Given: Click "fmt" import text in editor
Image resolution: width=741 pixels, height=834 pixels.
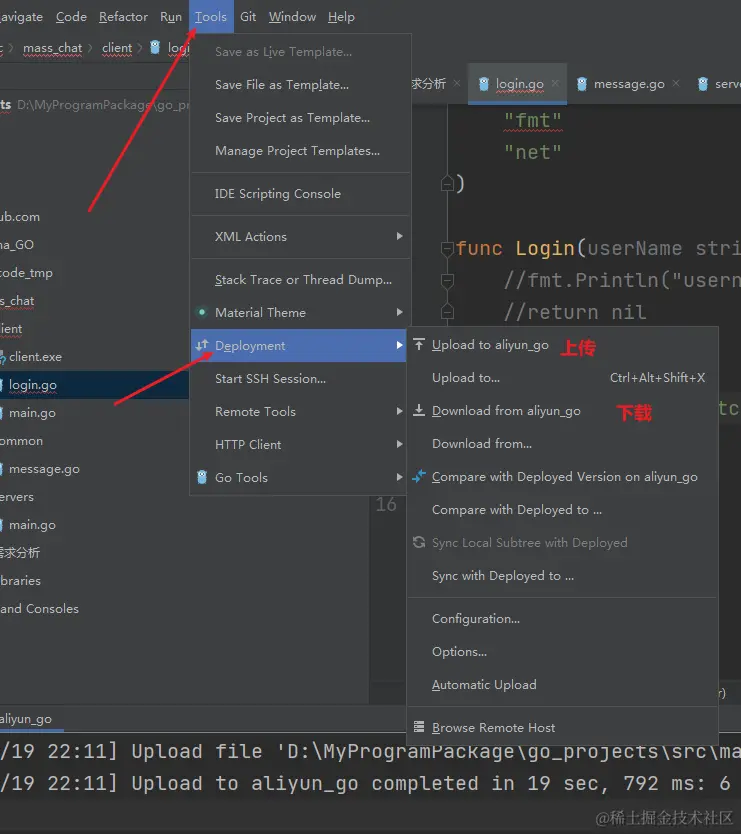Looking at the screenshot, I should coord(533,120).
